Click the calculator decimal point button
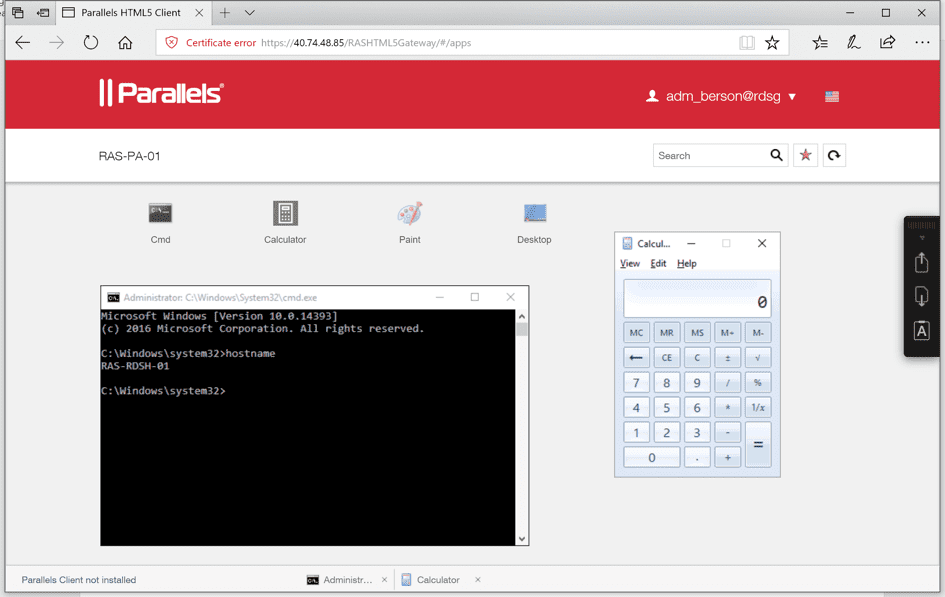The height and width of the screenshot is (597, 945). coord(697,457)
